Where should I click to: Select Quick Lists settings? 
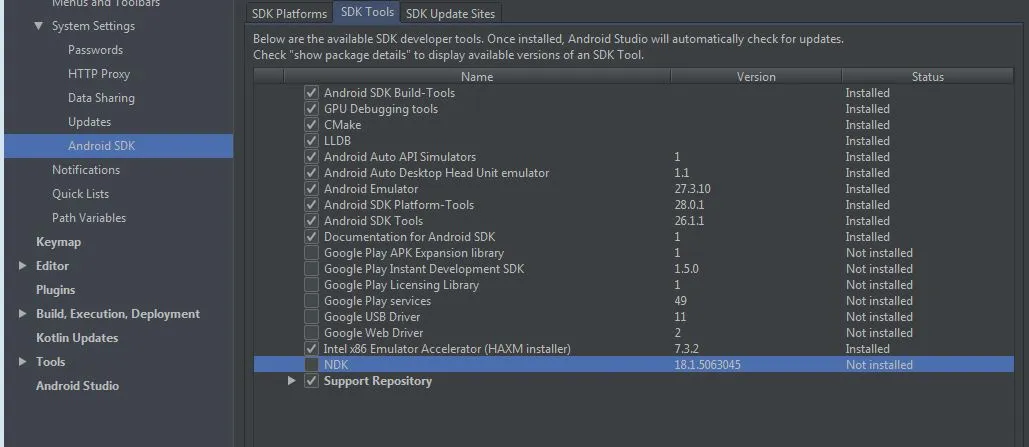81,194
